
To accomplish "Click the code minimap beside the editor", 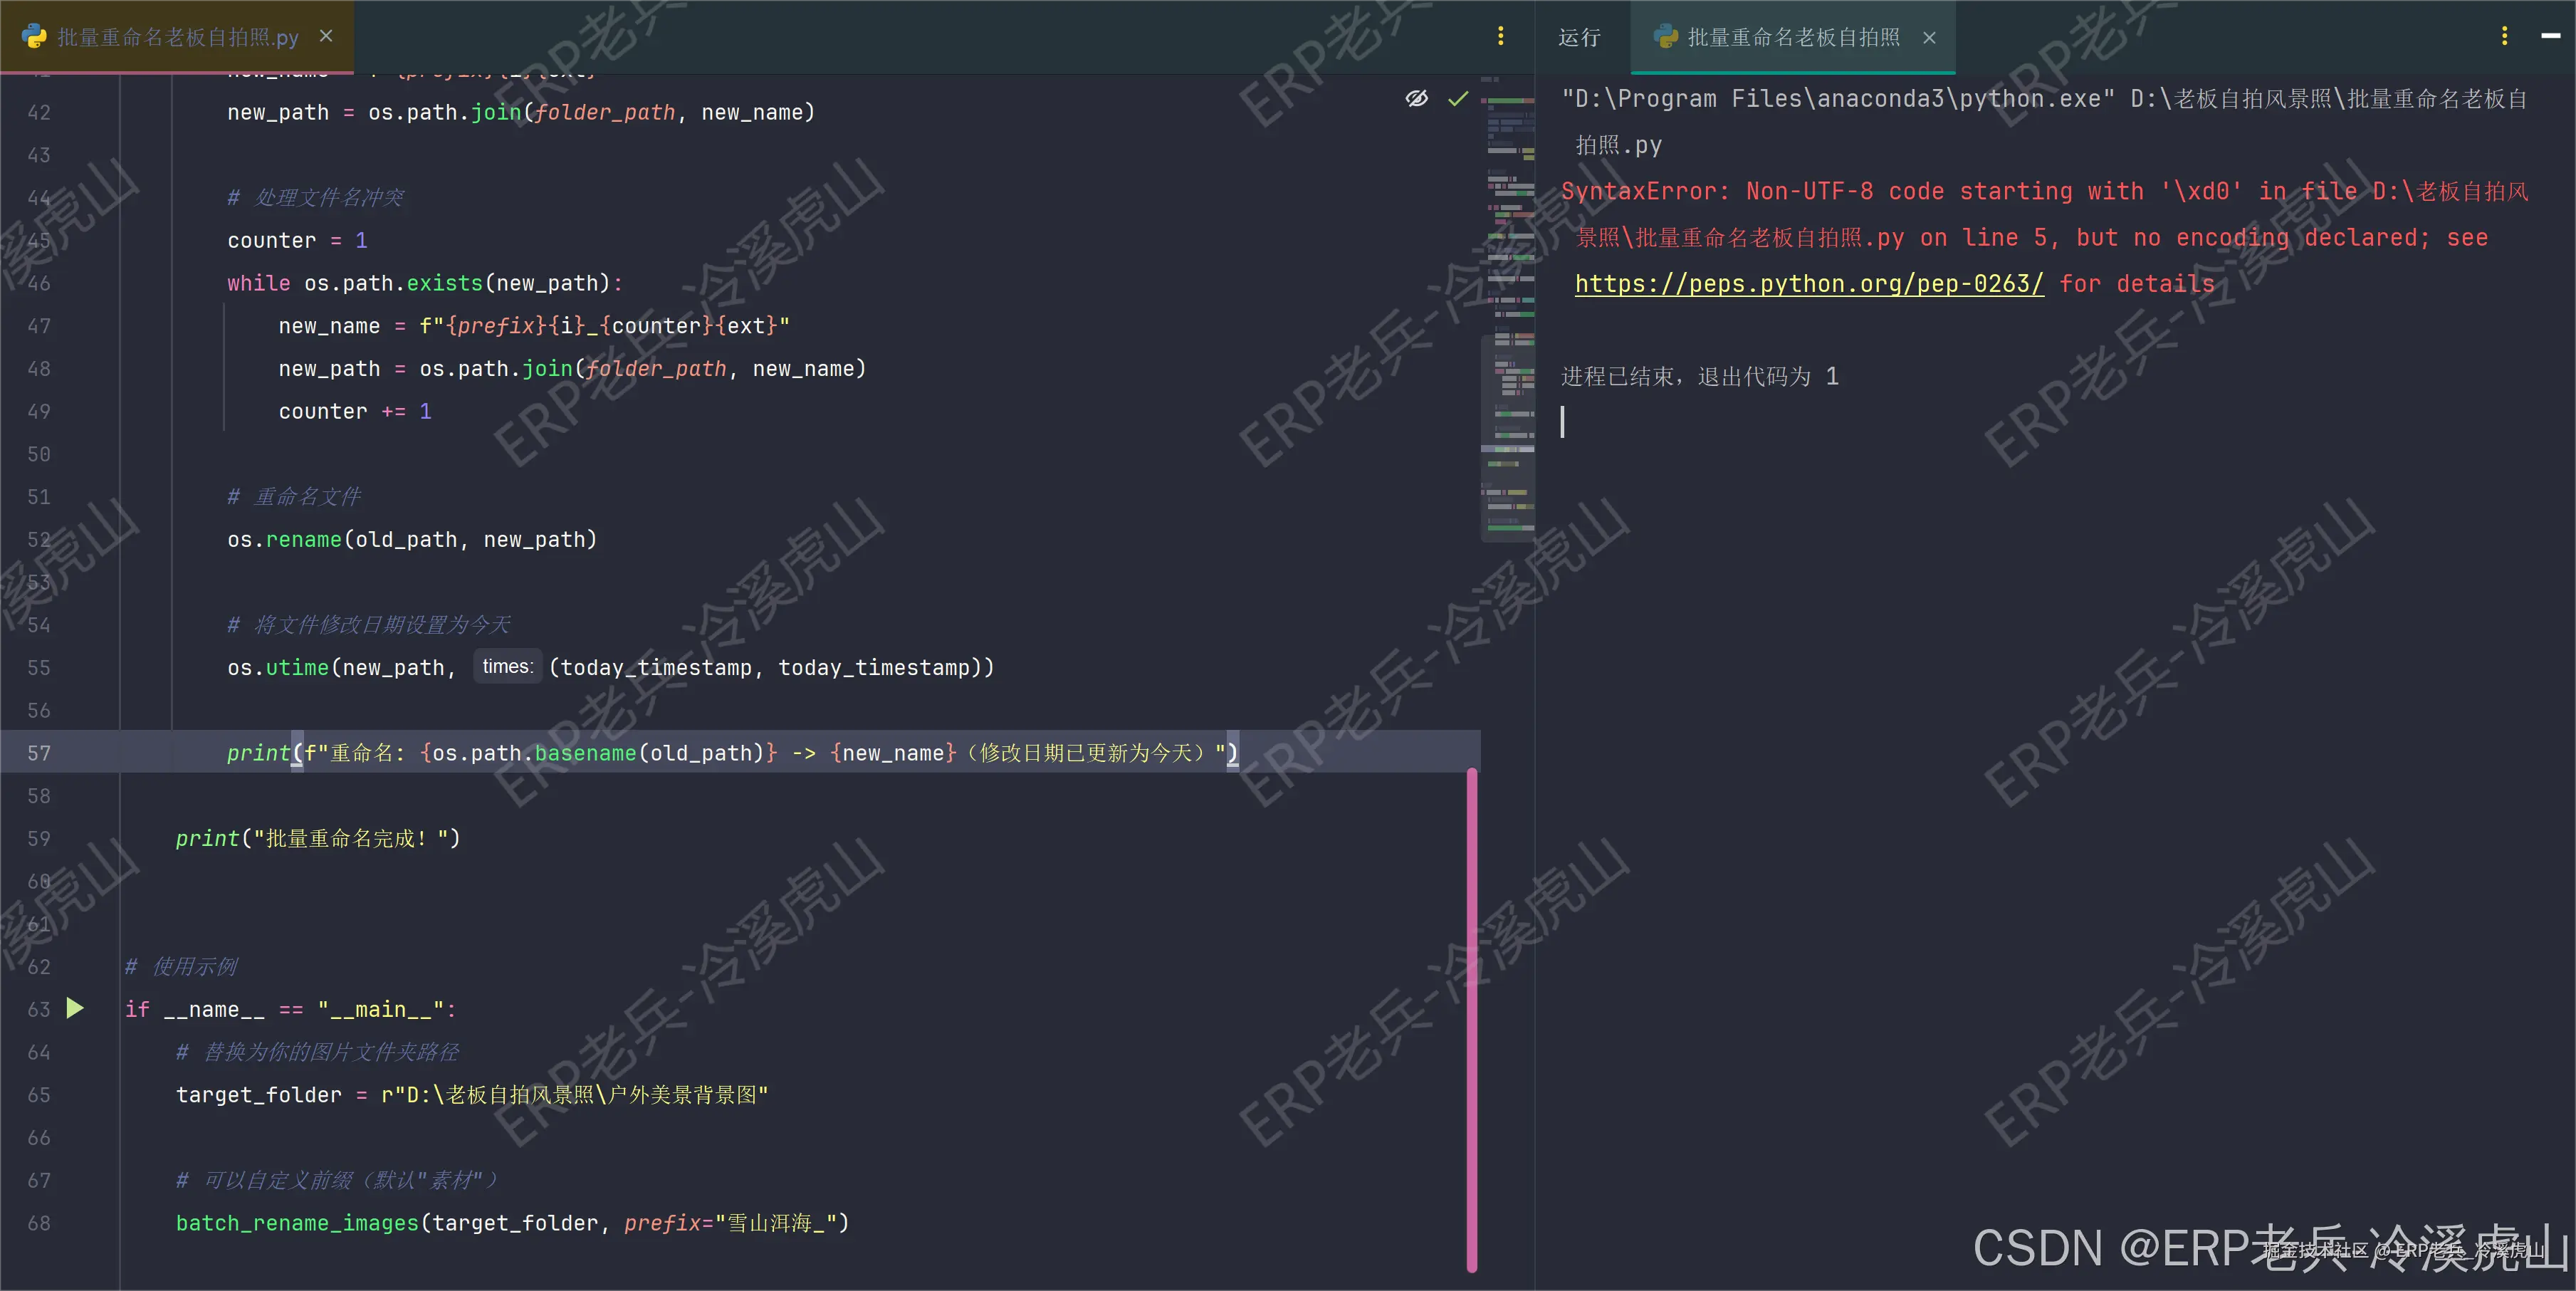I will click(1508, 300).
